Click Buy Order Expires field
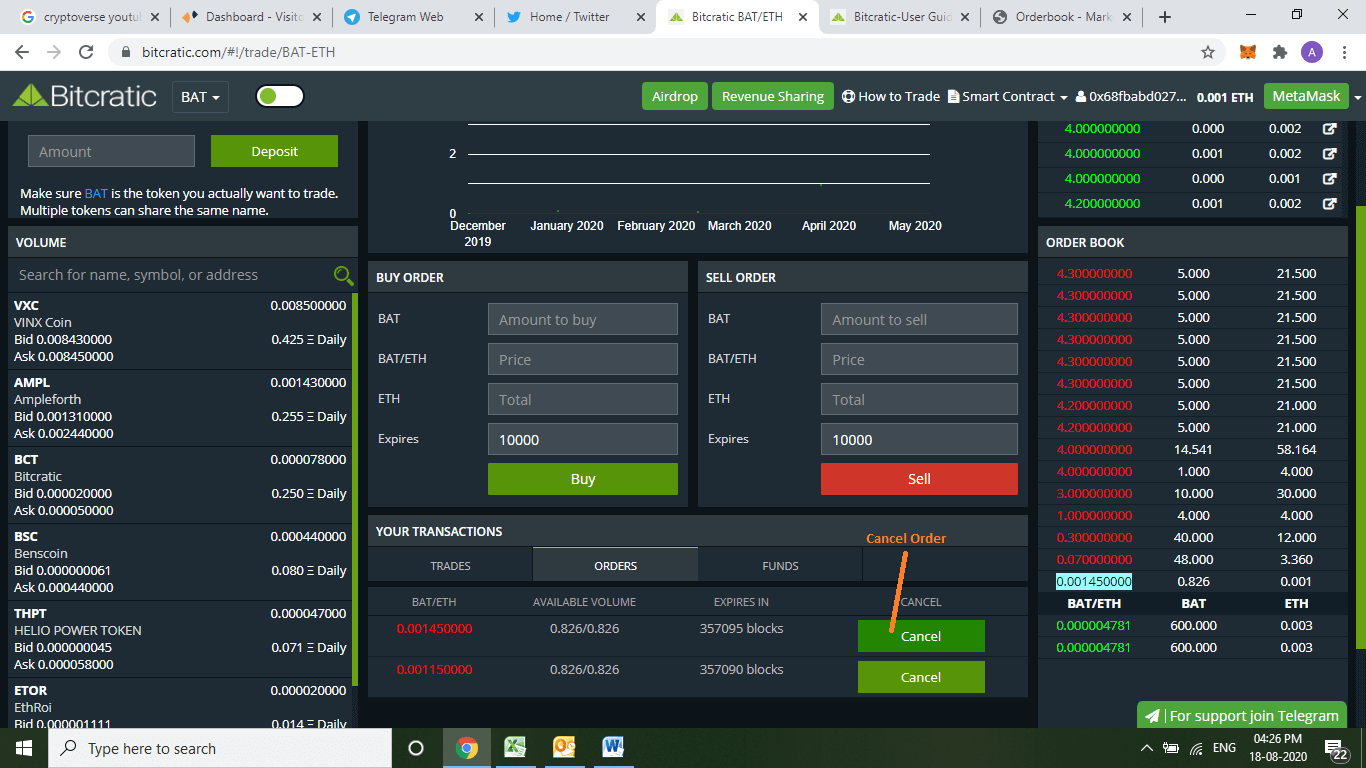The image size is (1366, 768). click(x=583, y=439)
